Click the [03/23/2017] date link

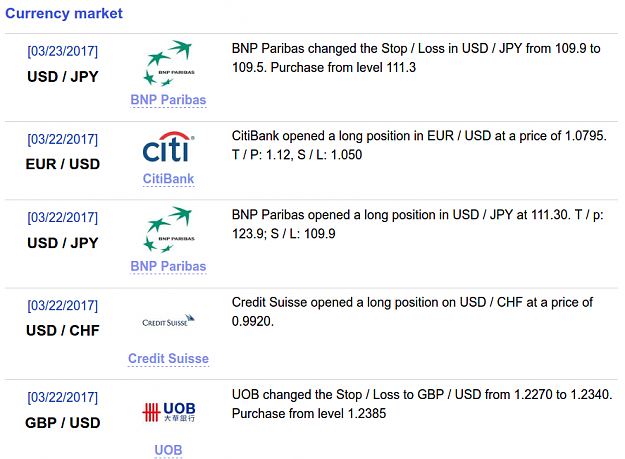tap(63, 51)
